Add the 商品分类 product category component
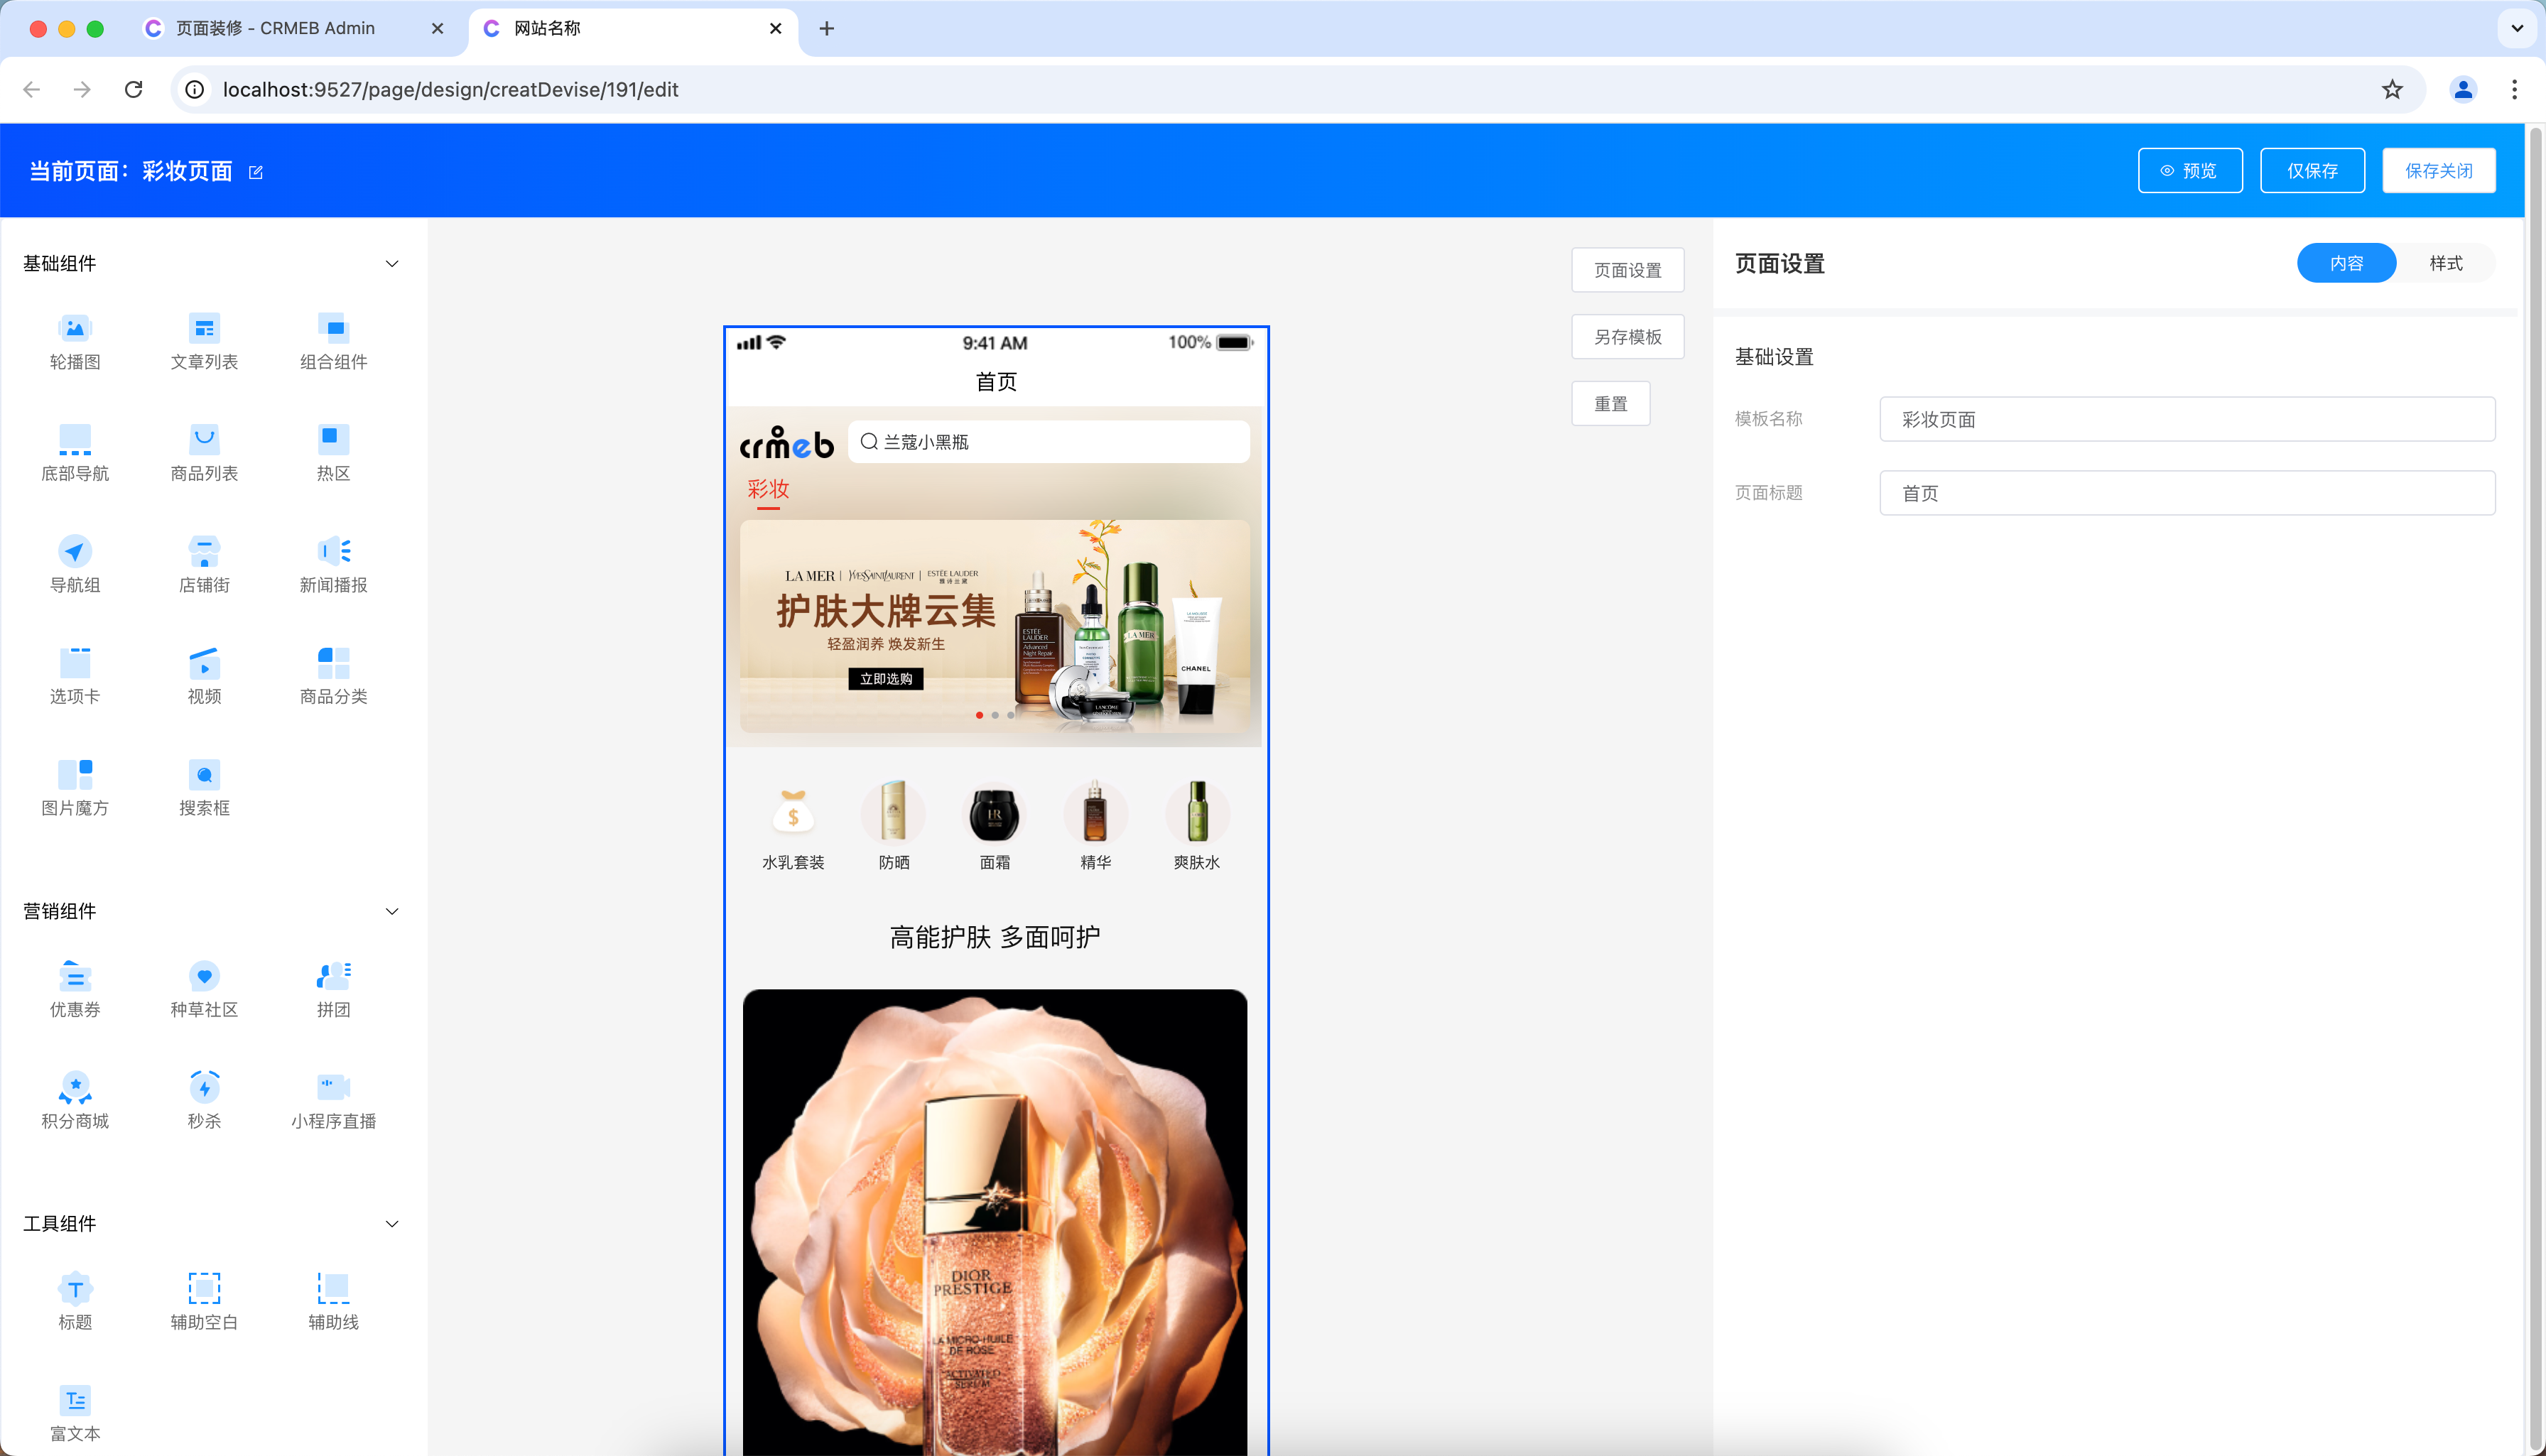This screenshot has width=2546, height=1456. [x=333, y=677]
